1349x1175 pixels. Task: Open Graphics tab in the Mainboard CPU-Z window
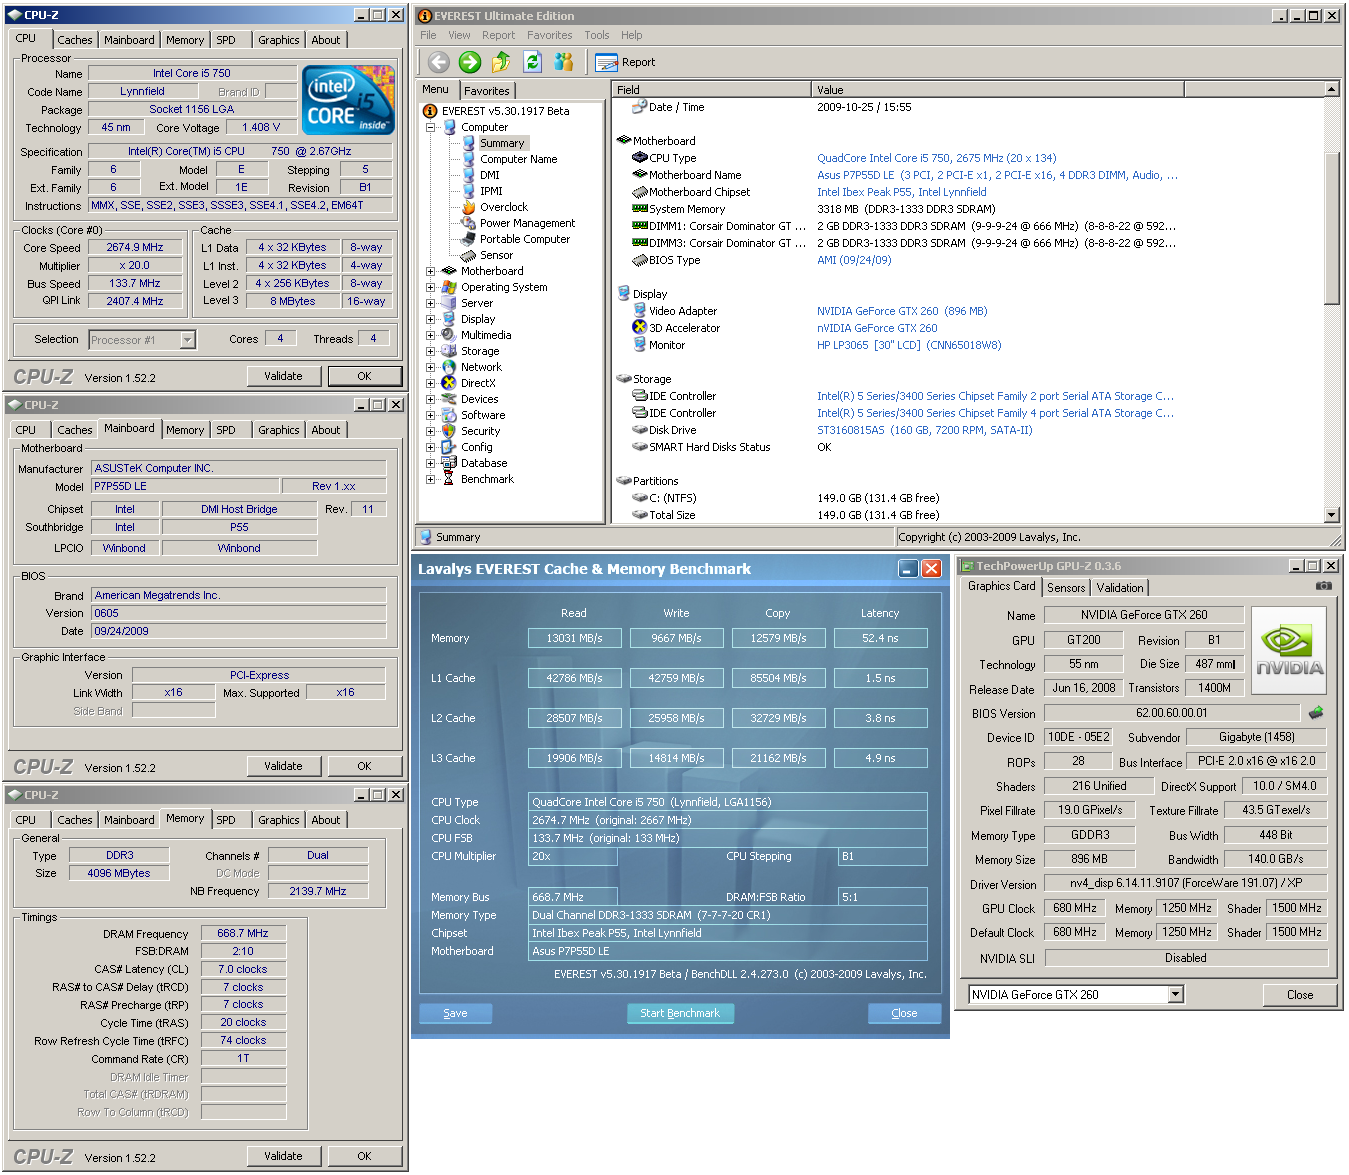[x=279, y=430]
